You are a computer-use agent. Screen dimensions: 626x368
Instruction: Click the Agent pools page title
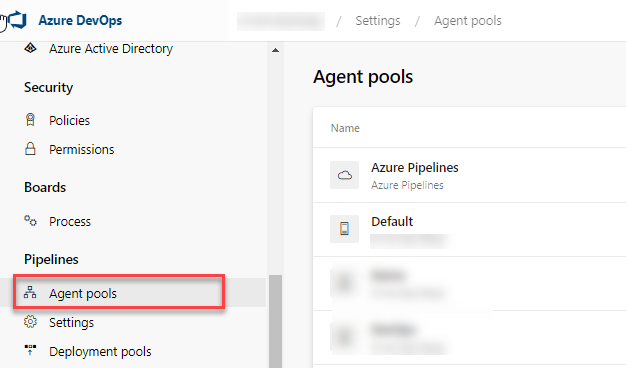[363, 77]
